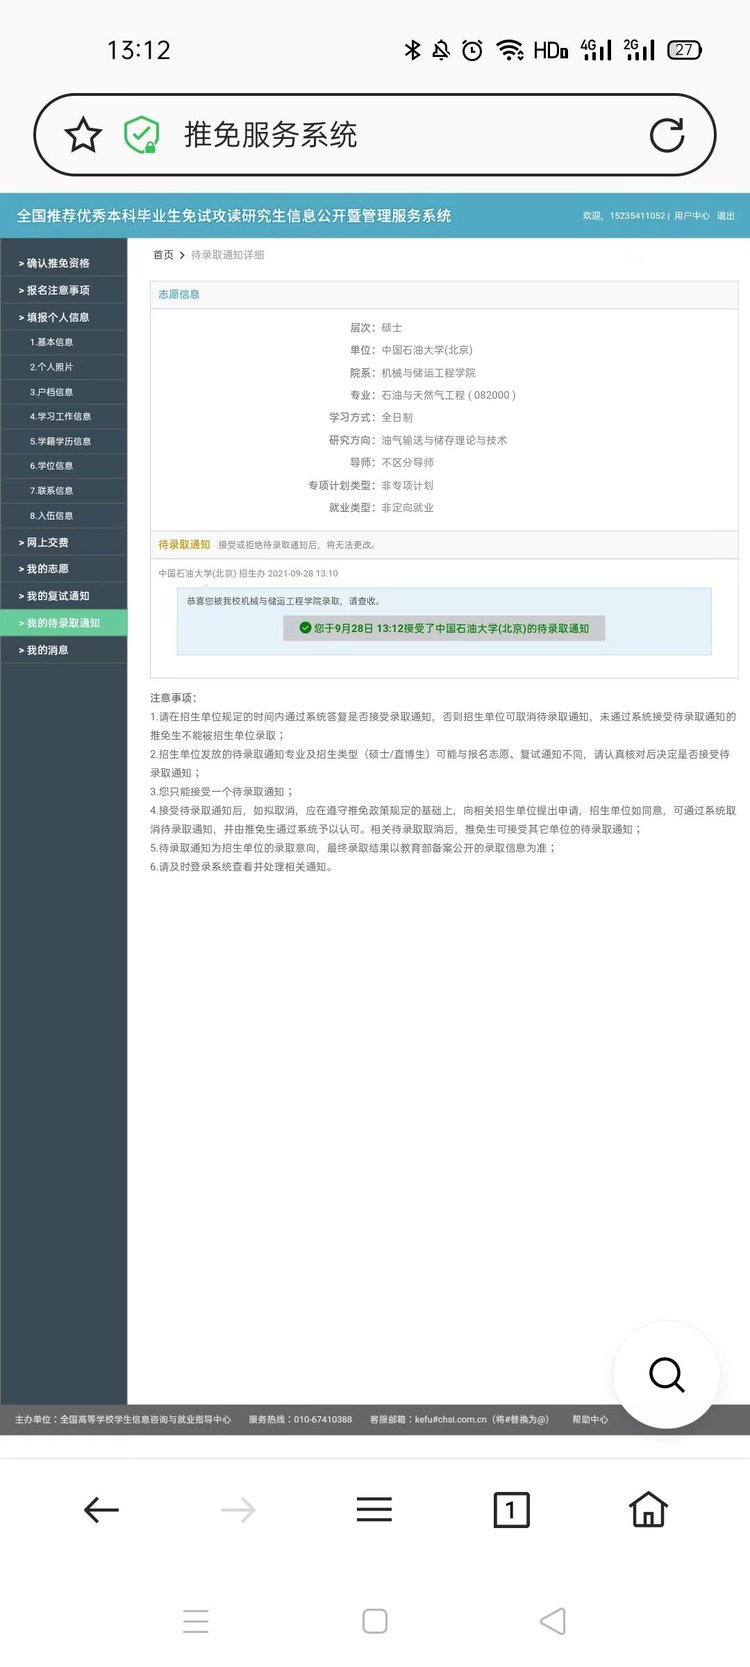The width and height of the screenshot is (750, 1667).
Task: Tap Android home square button
Action: (x=375, y=1621)
